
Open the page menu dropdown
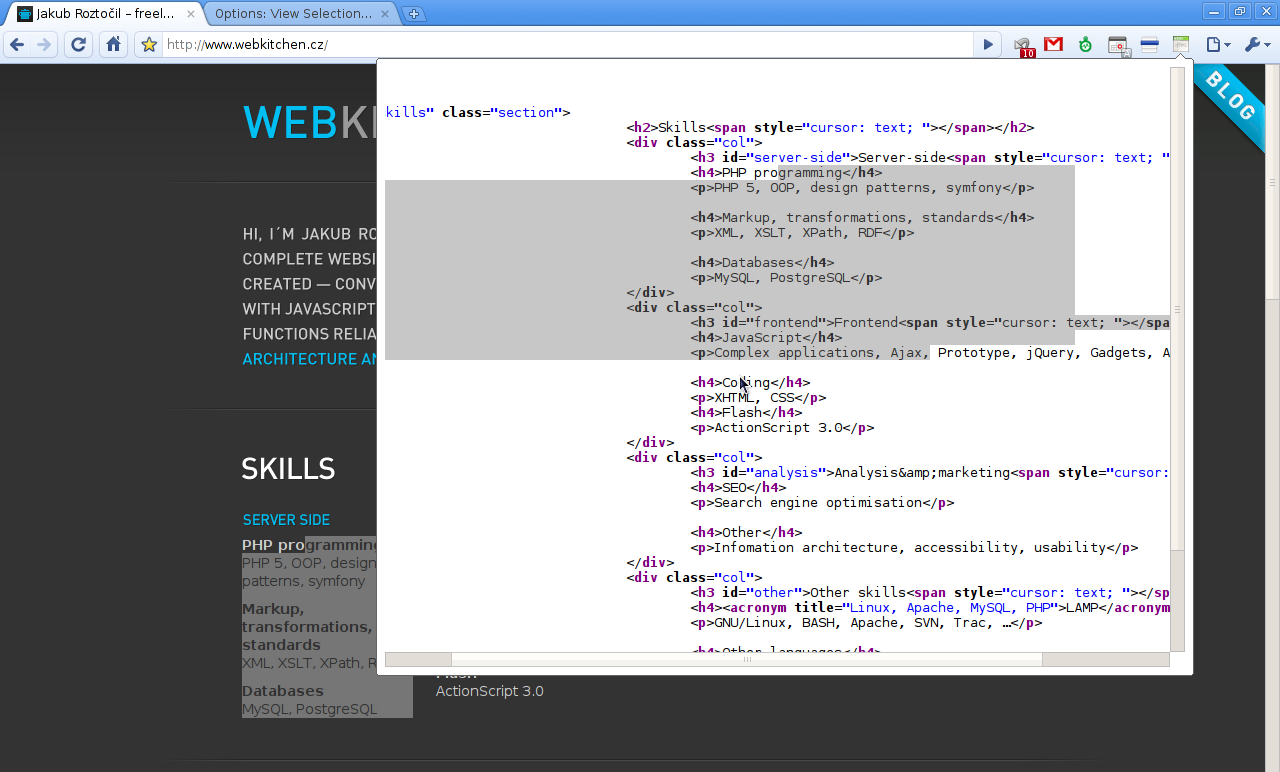[1217, 44]
